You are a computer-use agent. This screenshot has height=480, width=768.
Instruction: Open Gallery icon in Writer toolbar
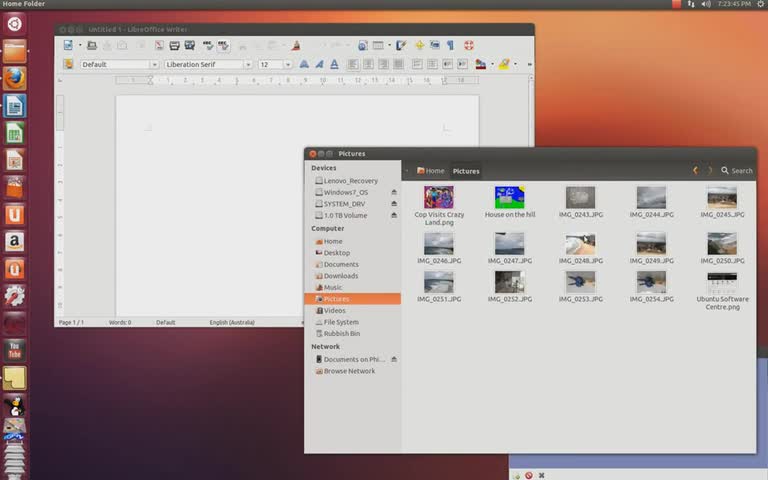click(x=435, y=46)
